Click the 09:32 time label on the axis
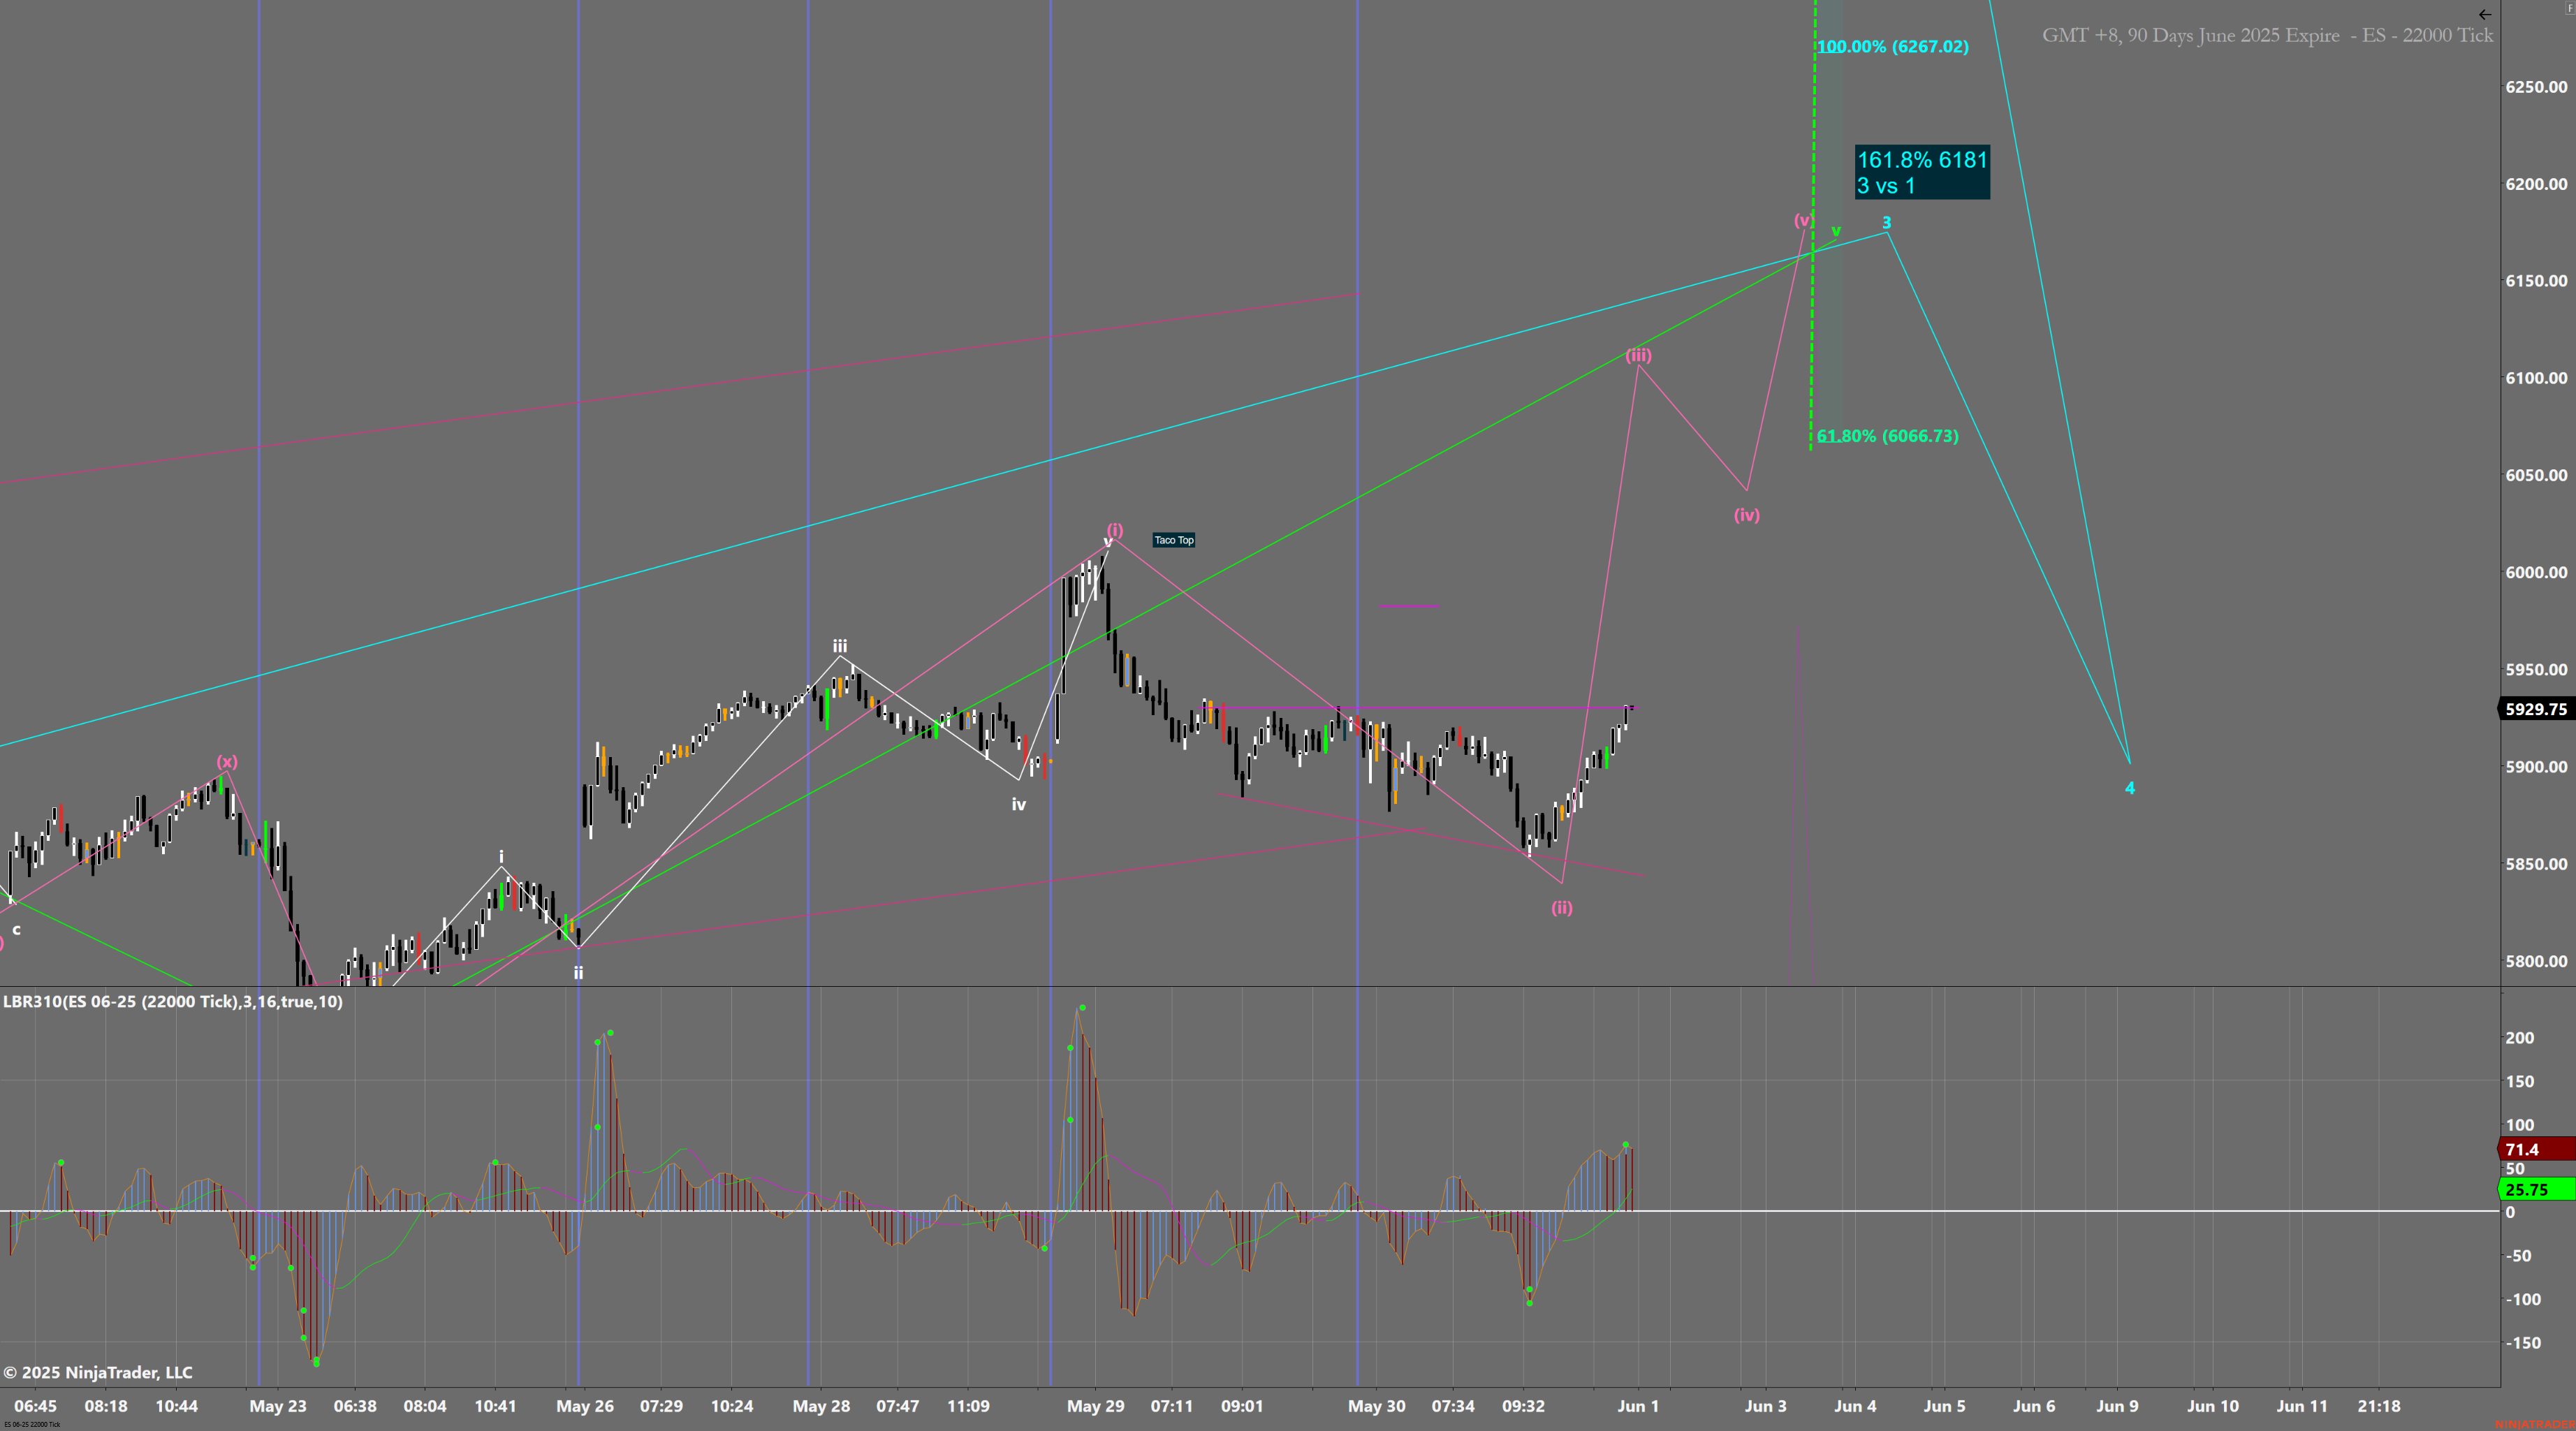Image resolution: width=2576 pixels, height=1431 pixels. pyautogui.click(x=1523, y=1406)
